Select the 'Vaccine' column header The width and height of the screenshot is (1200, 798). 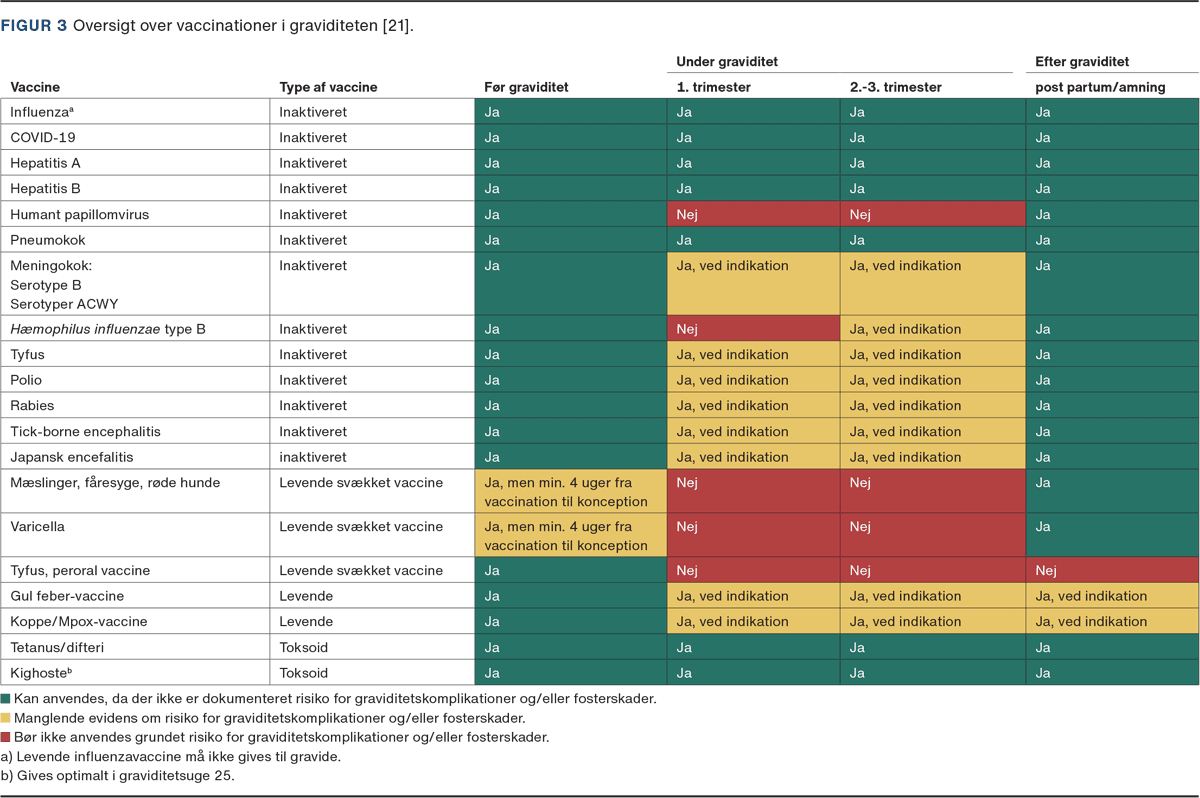[35, 87]
